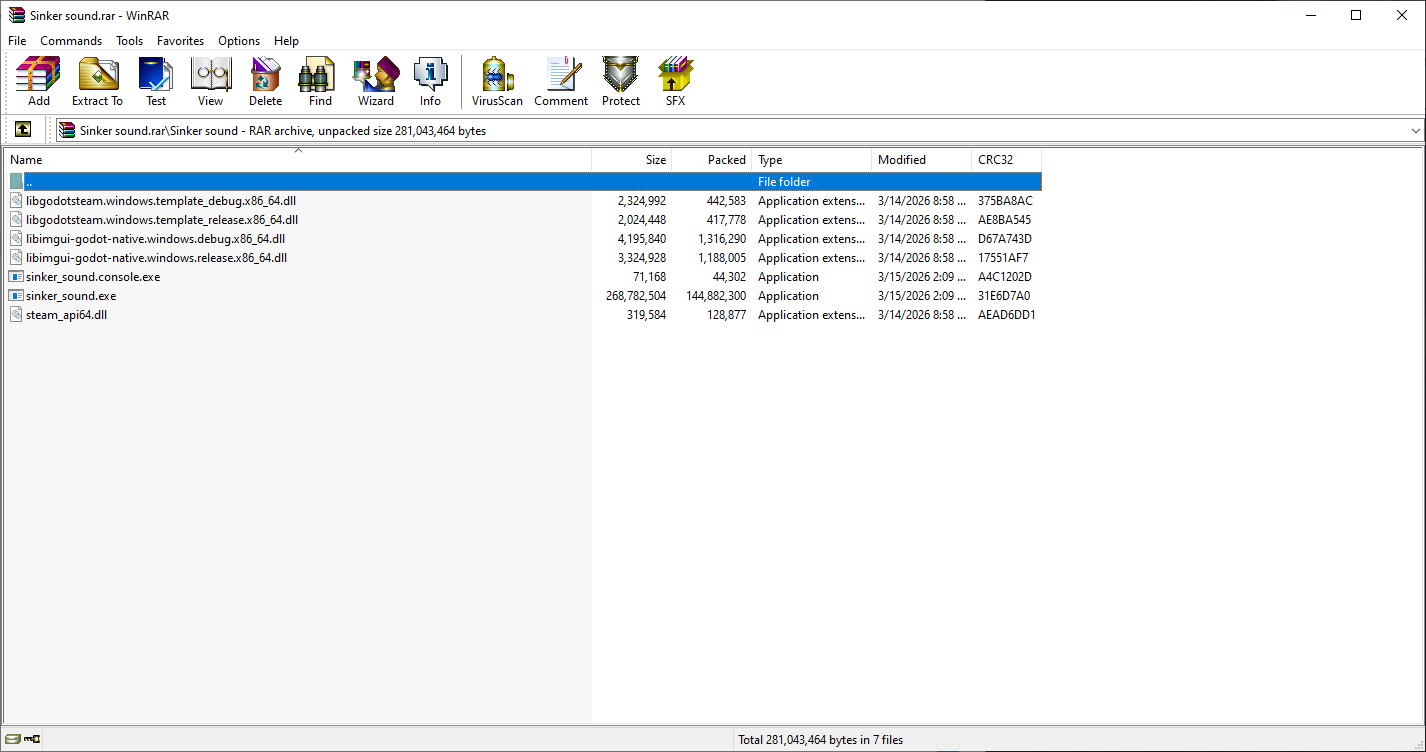Show archive Info
Viewport: 1426px width, 752px height.
click(x=430, y=81)
